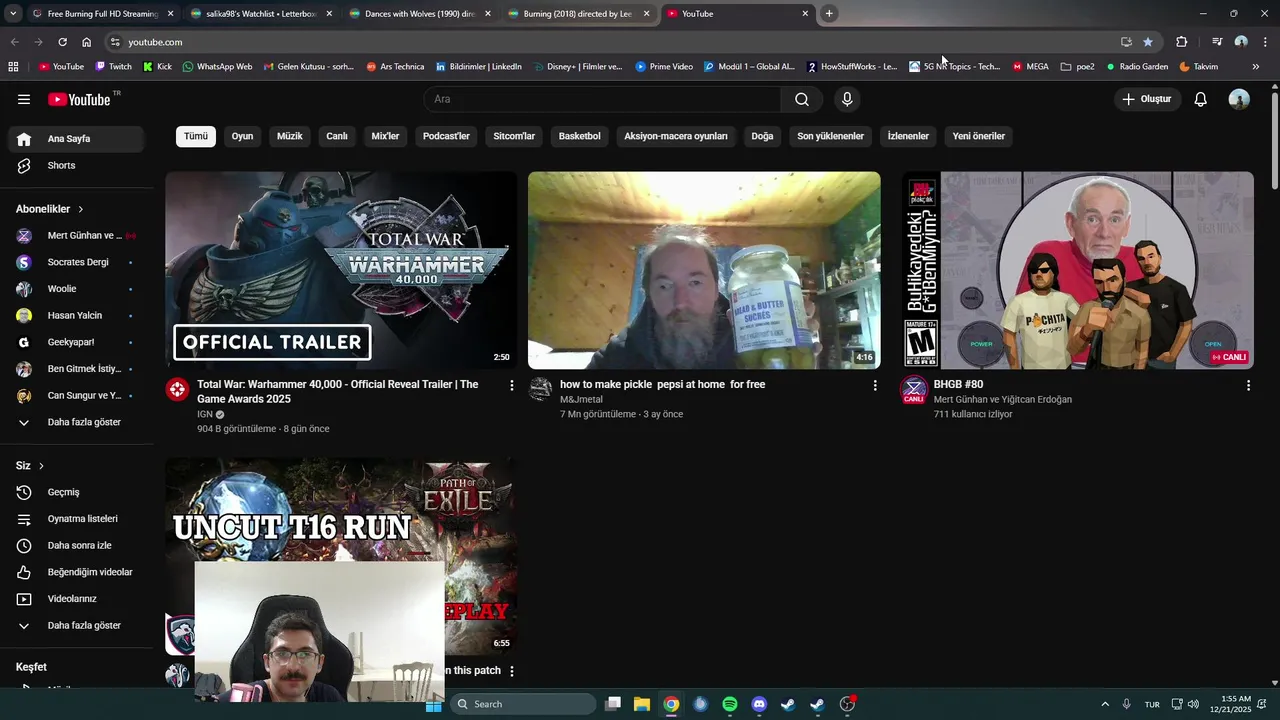Expand Daha fazla göster under the Siz section
1280x720 pixels.
click(76, 625)
